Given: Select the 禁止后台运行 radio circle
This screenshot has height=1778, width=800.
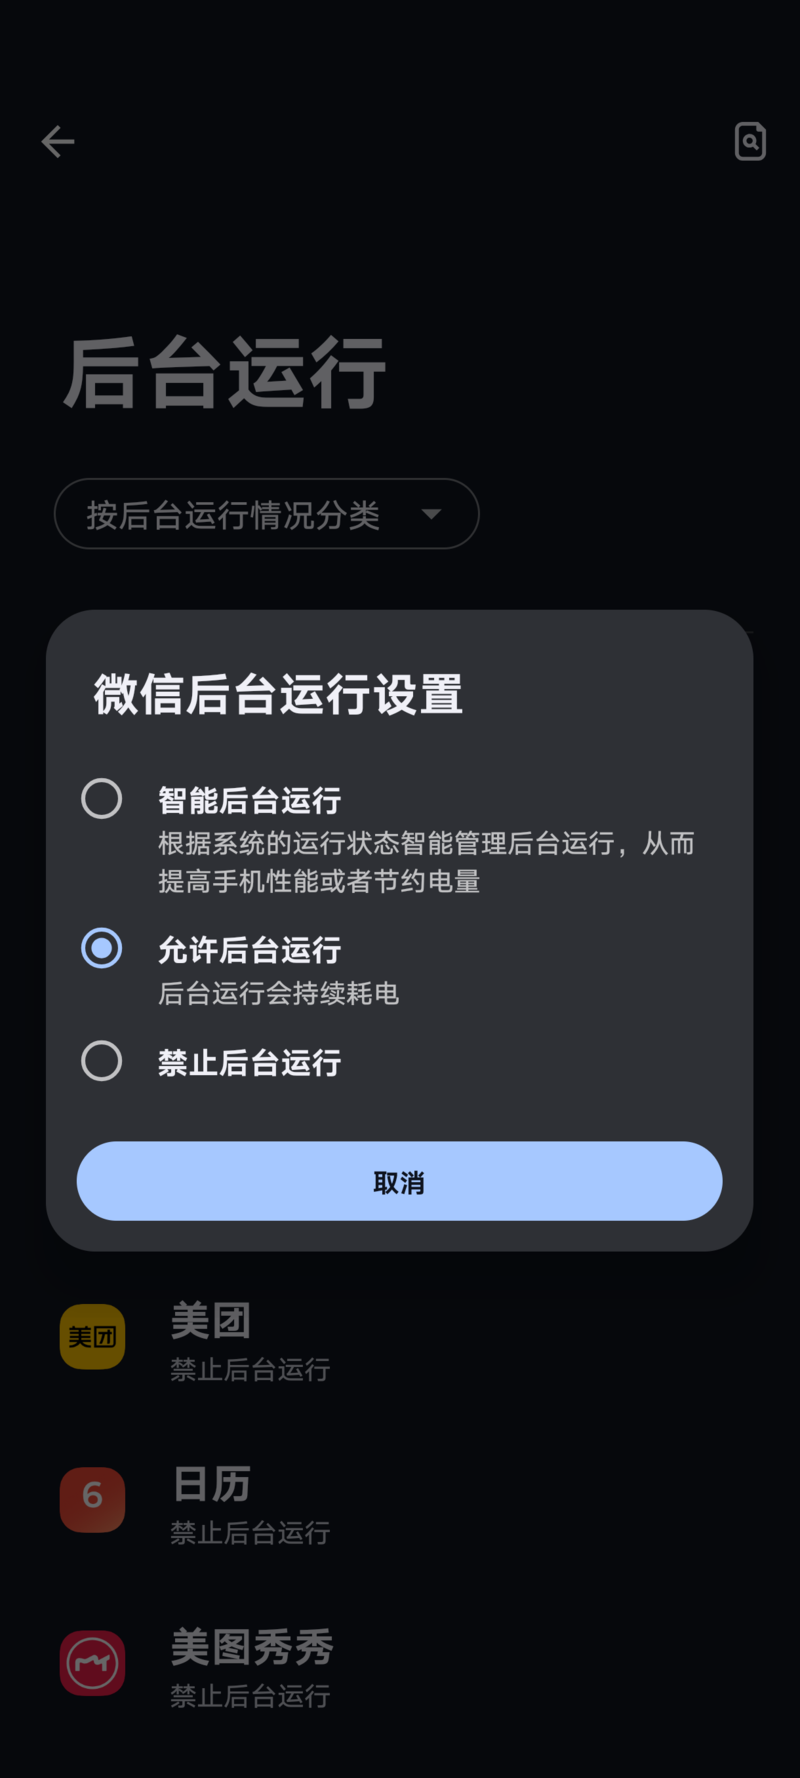Looking at the screenshot, I should click(102, 1061).
